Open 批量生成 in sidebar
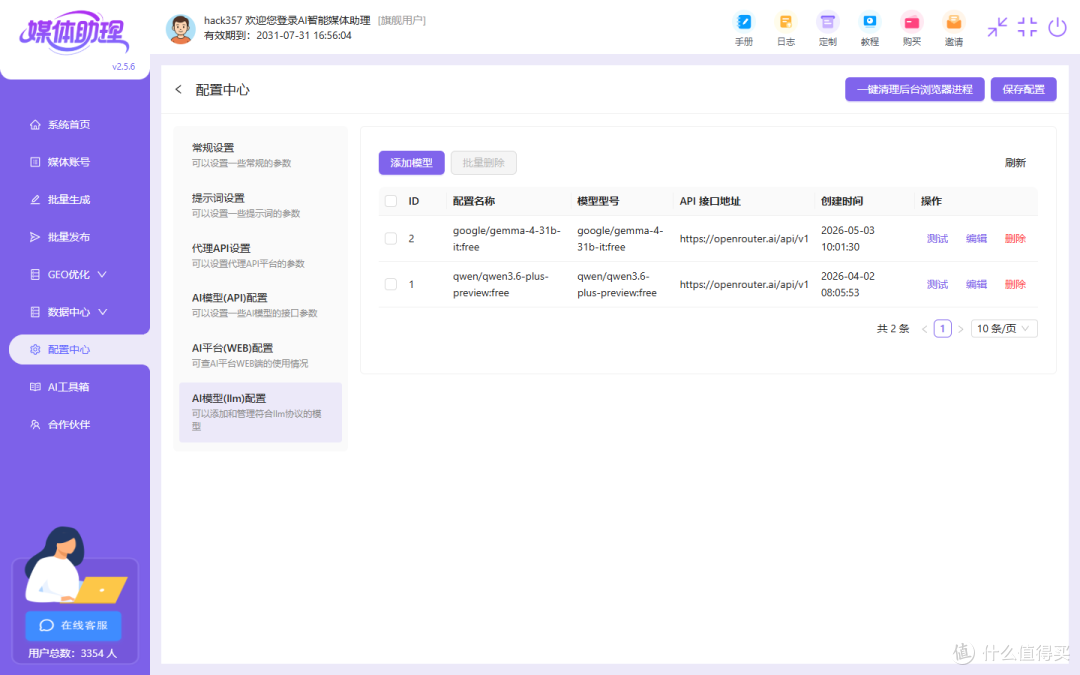The image size is (1080, 675). pos(69,200)
